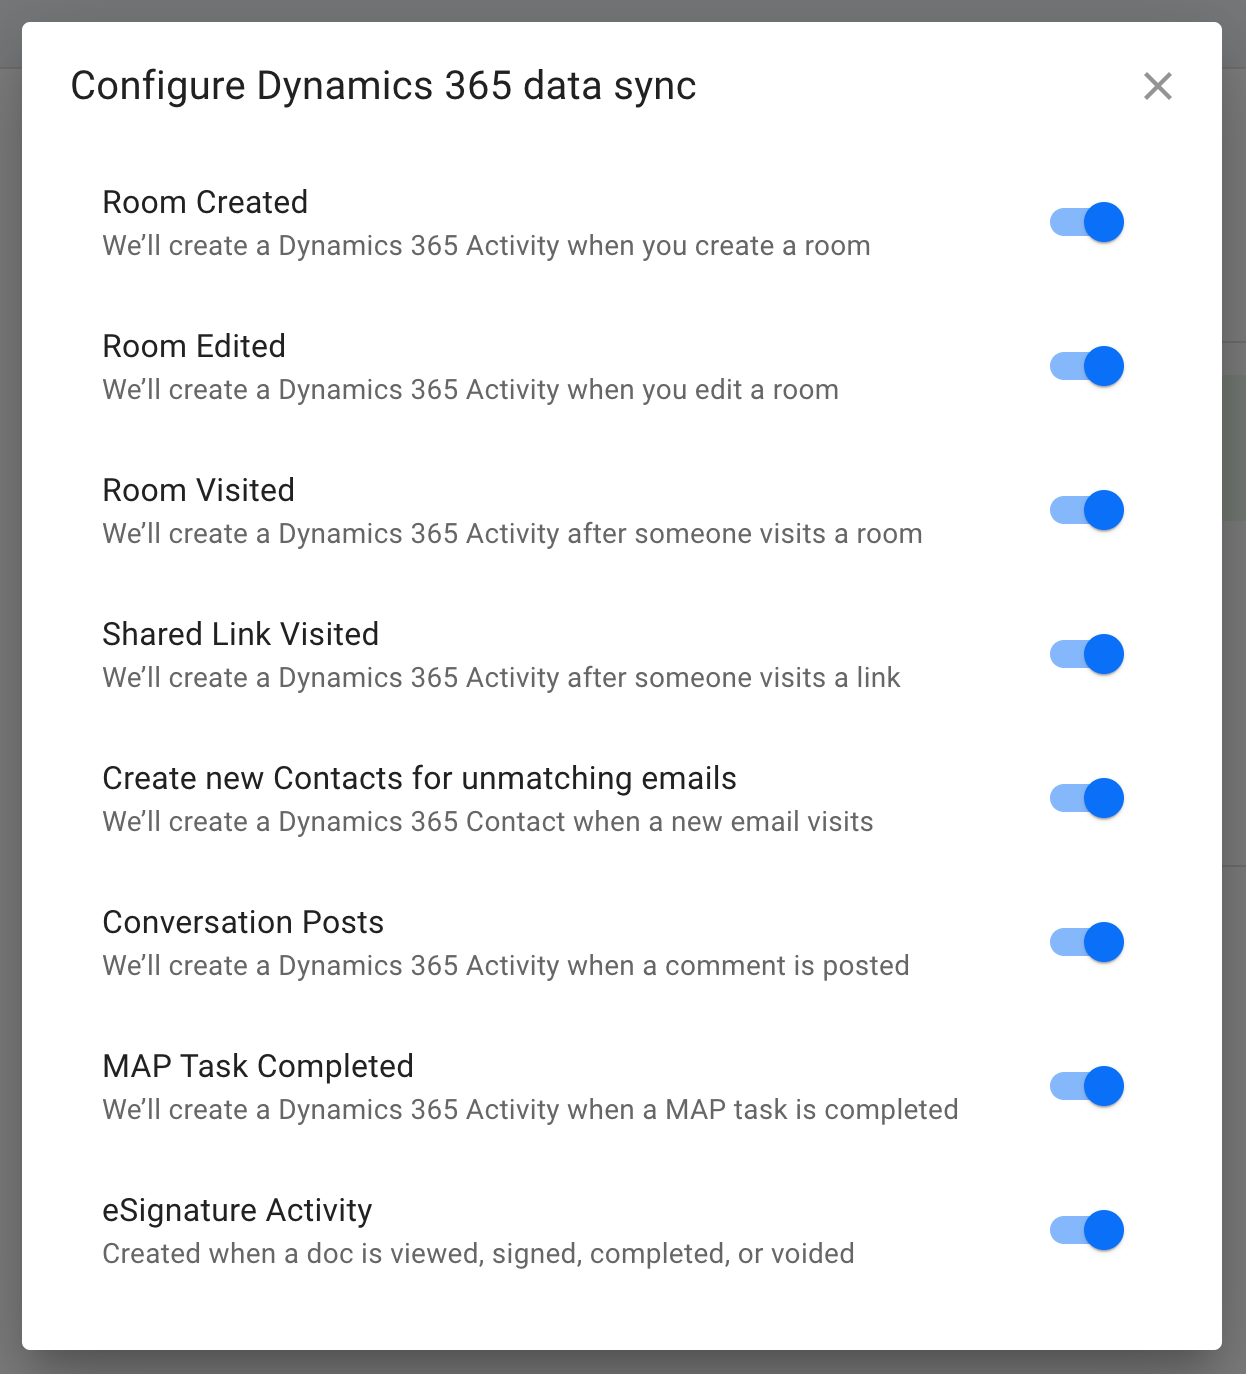Turn off Create new Contacts for unmatching emails
This screenshot has height=1374, width=1246.
pyautogui.click(x=1085, y=798)
